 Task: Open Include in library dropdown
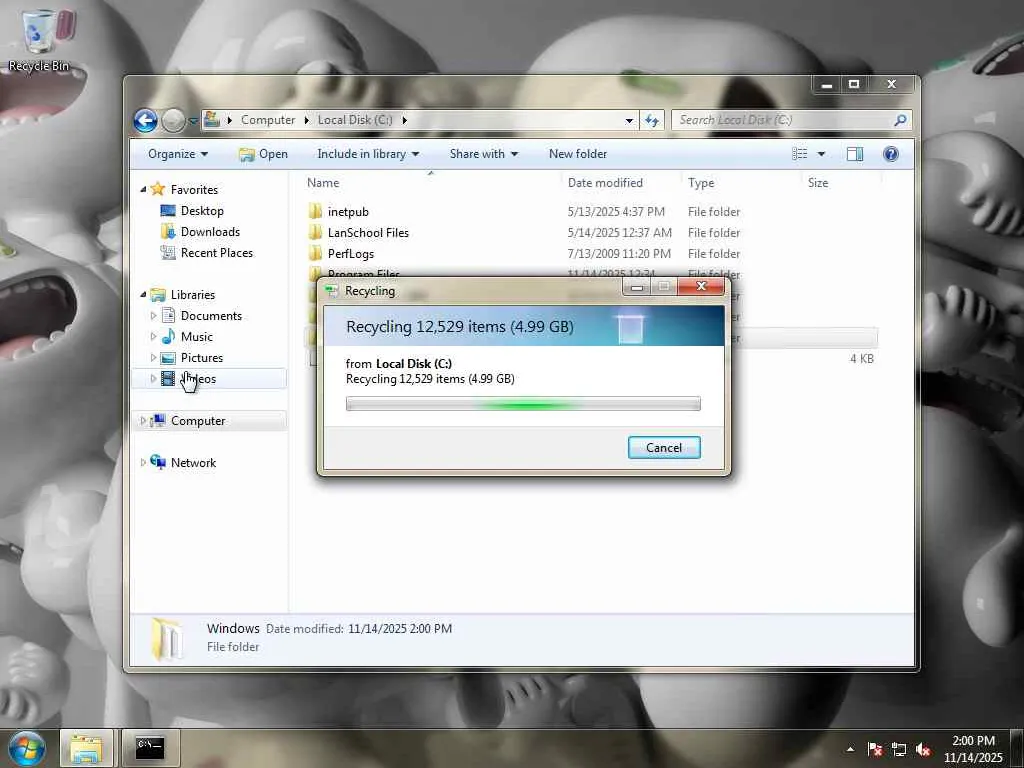point(368,154)
